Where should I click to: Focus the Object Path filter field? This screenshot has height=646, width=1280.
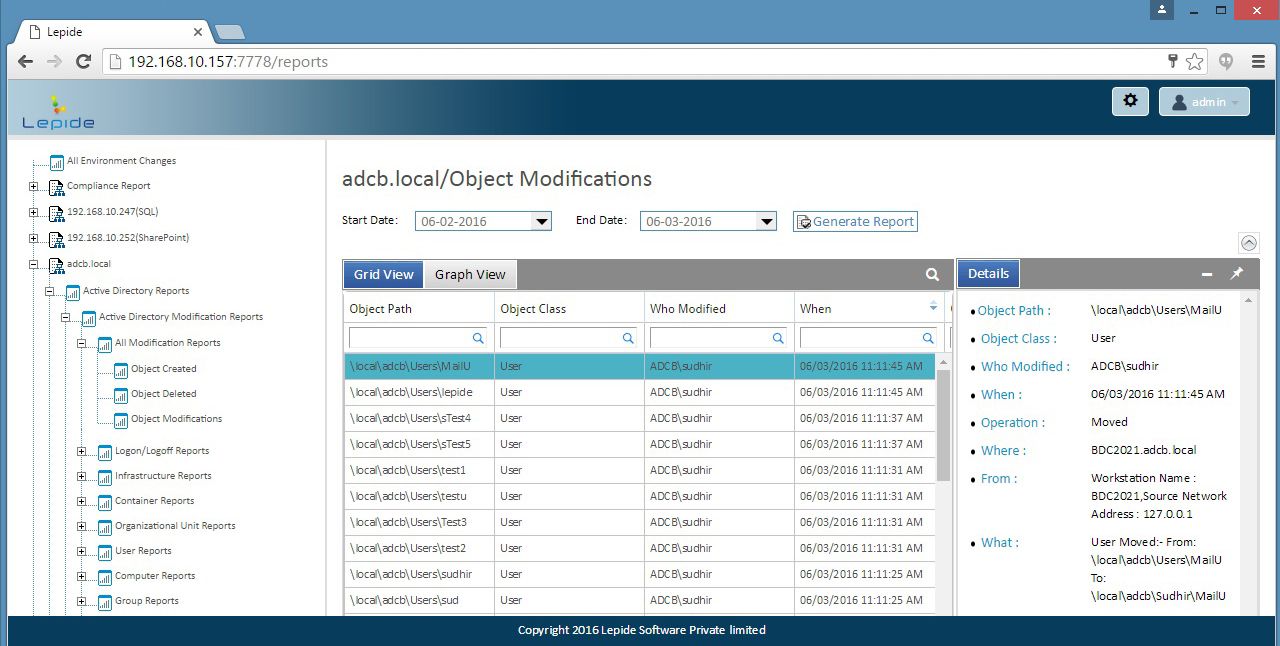[418, 339]
